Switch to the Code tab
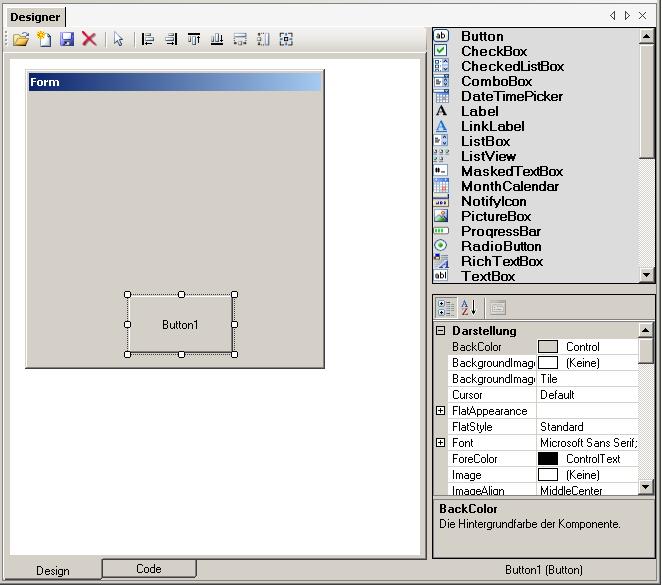The image size is (662, 585). pos(148,569)
